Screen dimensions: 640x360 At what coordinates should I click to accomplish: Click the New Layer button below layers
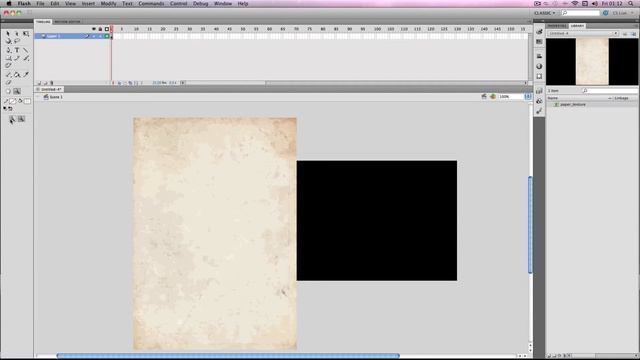coord(39,83)
